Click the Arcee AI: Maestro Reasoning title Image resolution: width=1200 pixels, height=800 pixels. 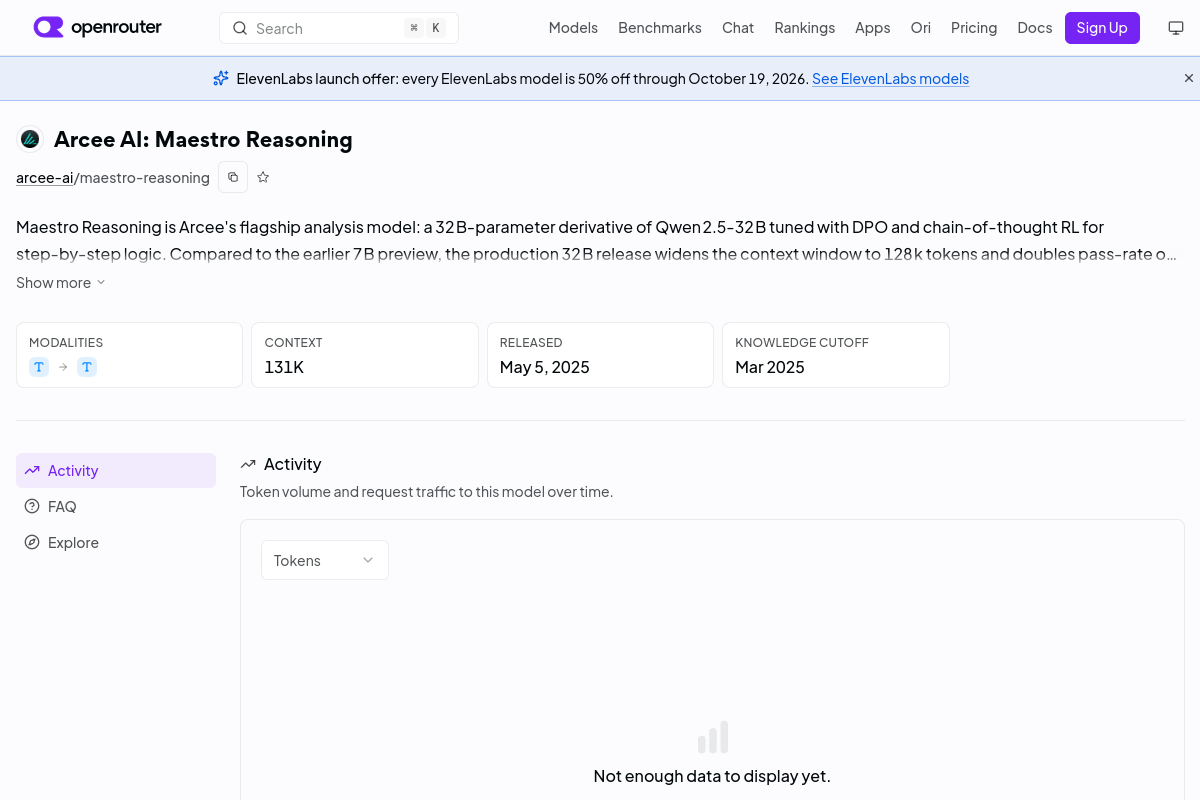[x=203, y=139]
